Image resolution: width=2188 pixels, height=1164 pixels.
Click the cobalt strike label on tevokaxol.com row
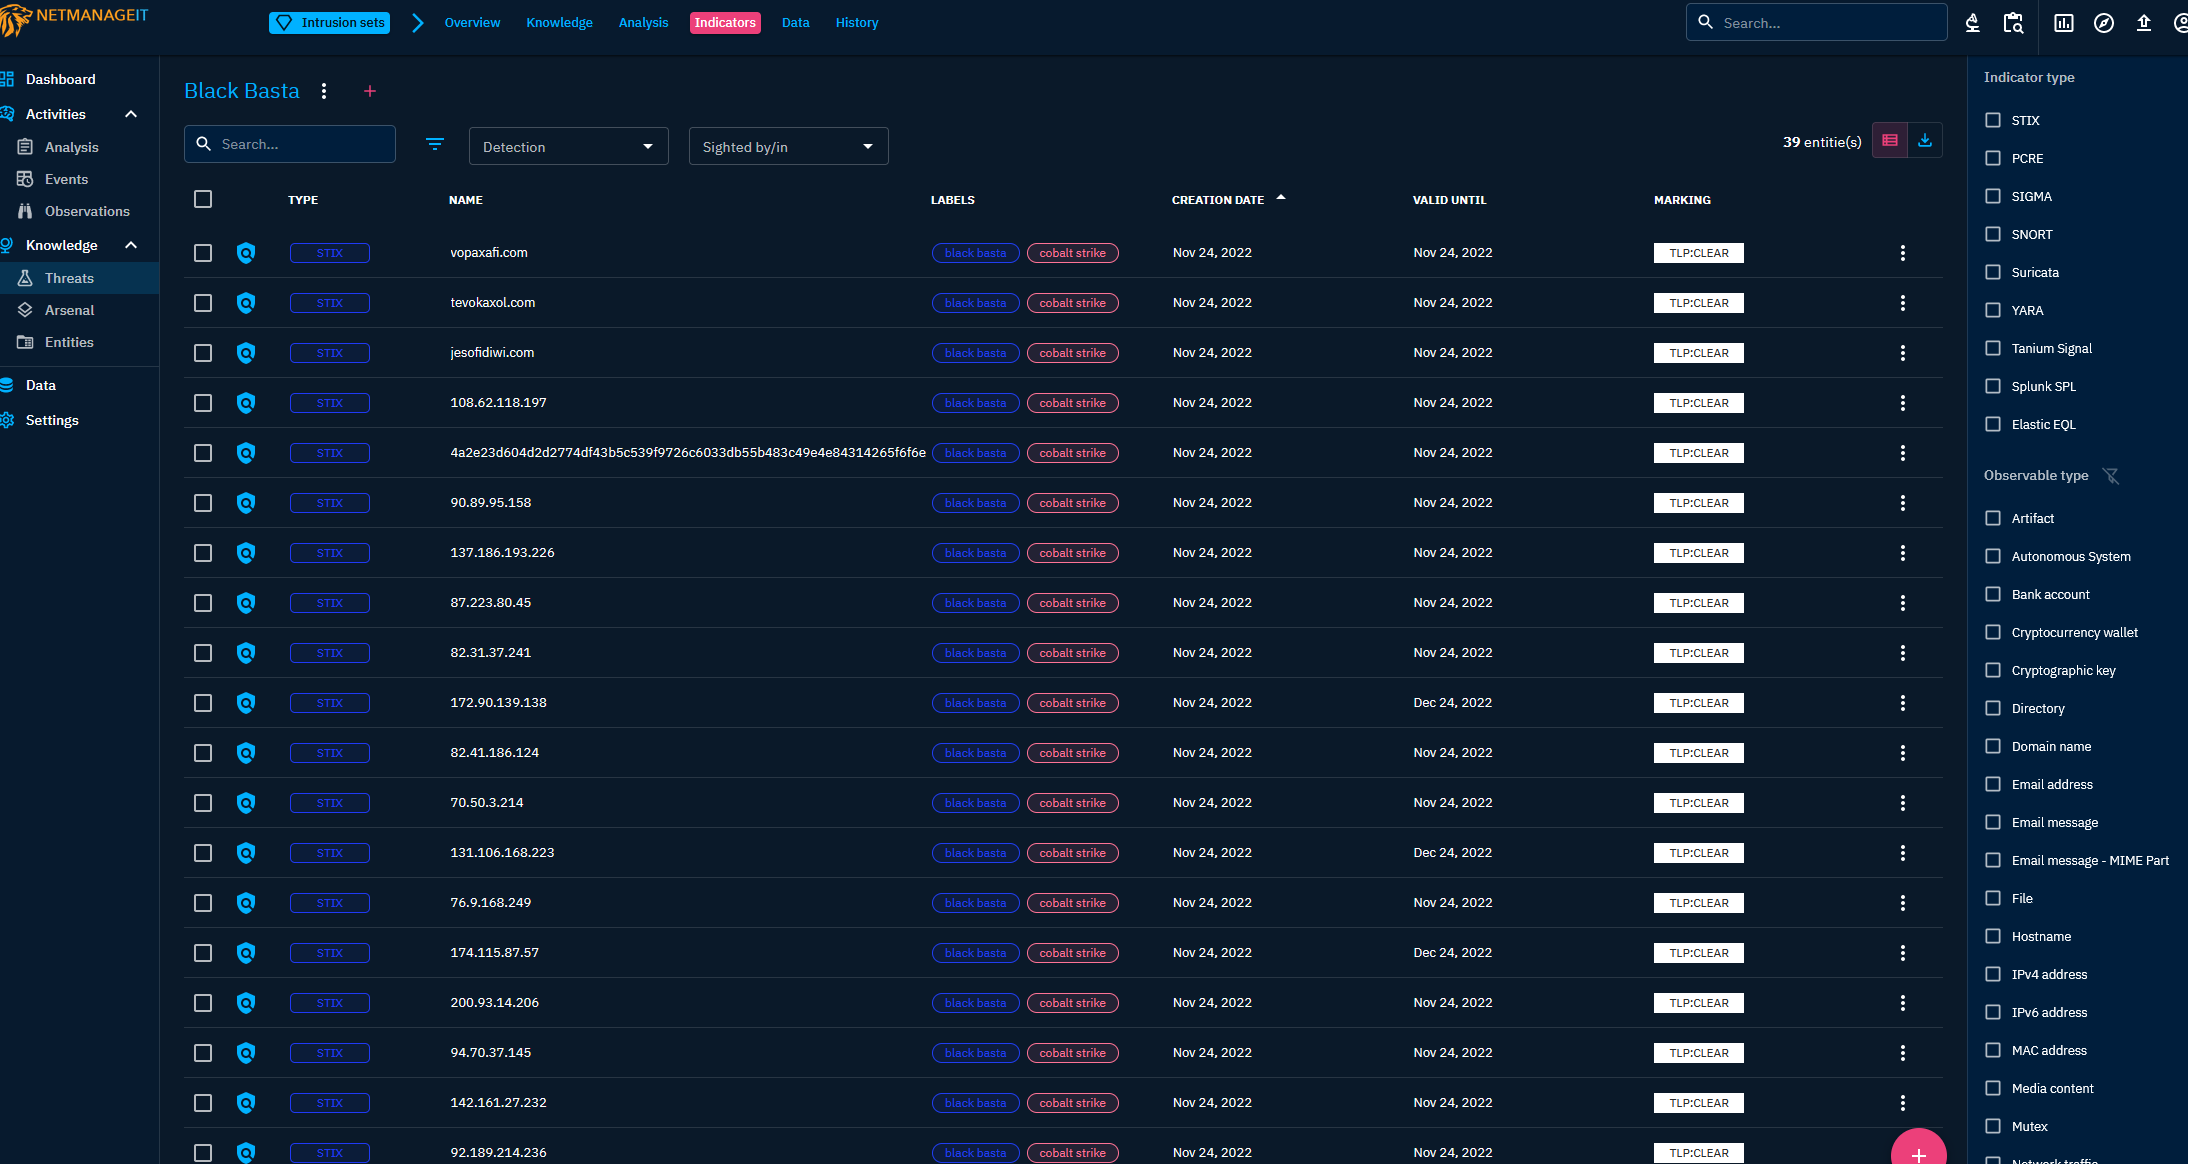[x=1072, y=303]
